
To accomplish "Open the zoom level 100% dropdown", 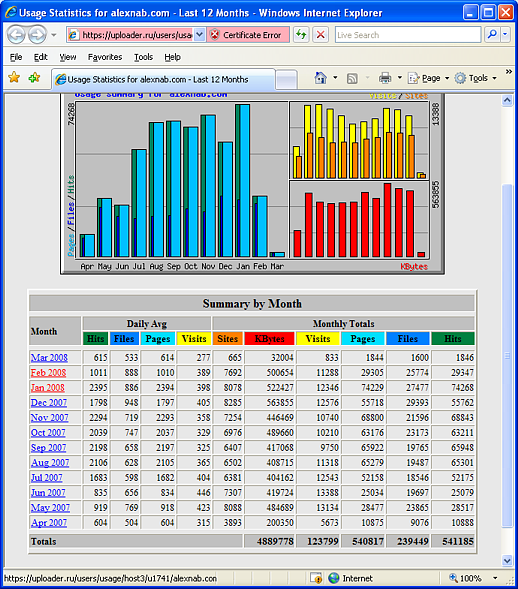I will click(495, 578).
